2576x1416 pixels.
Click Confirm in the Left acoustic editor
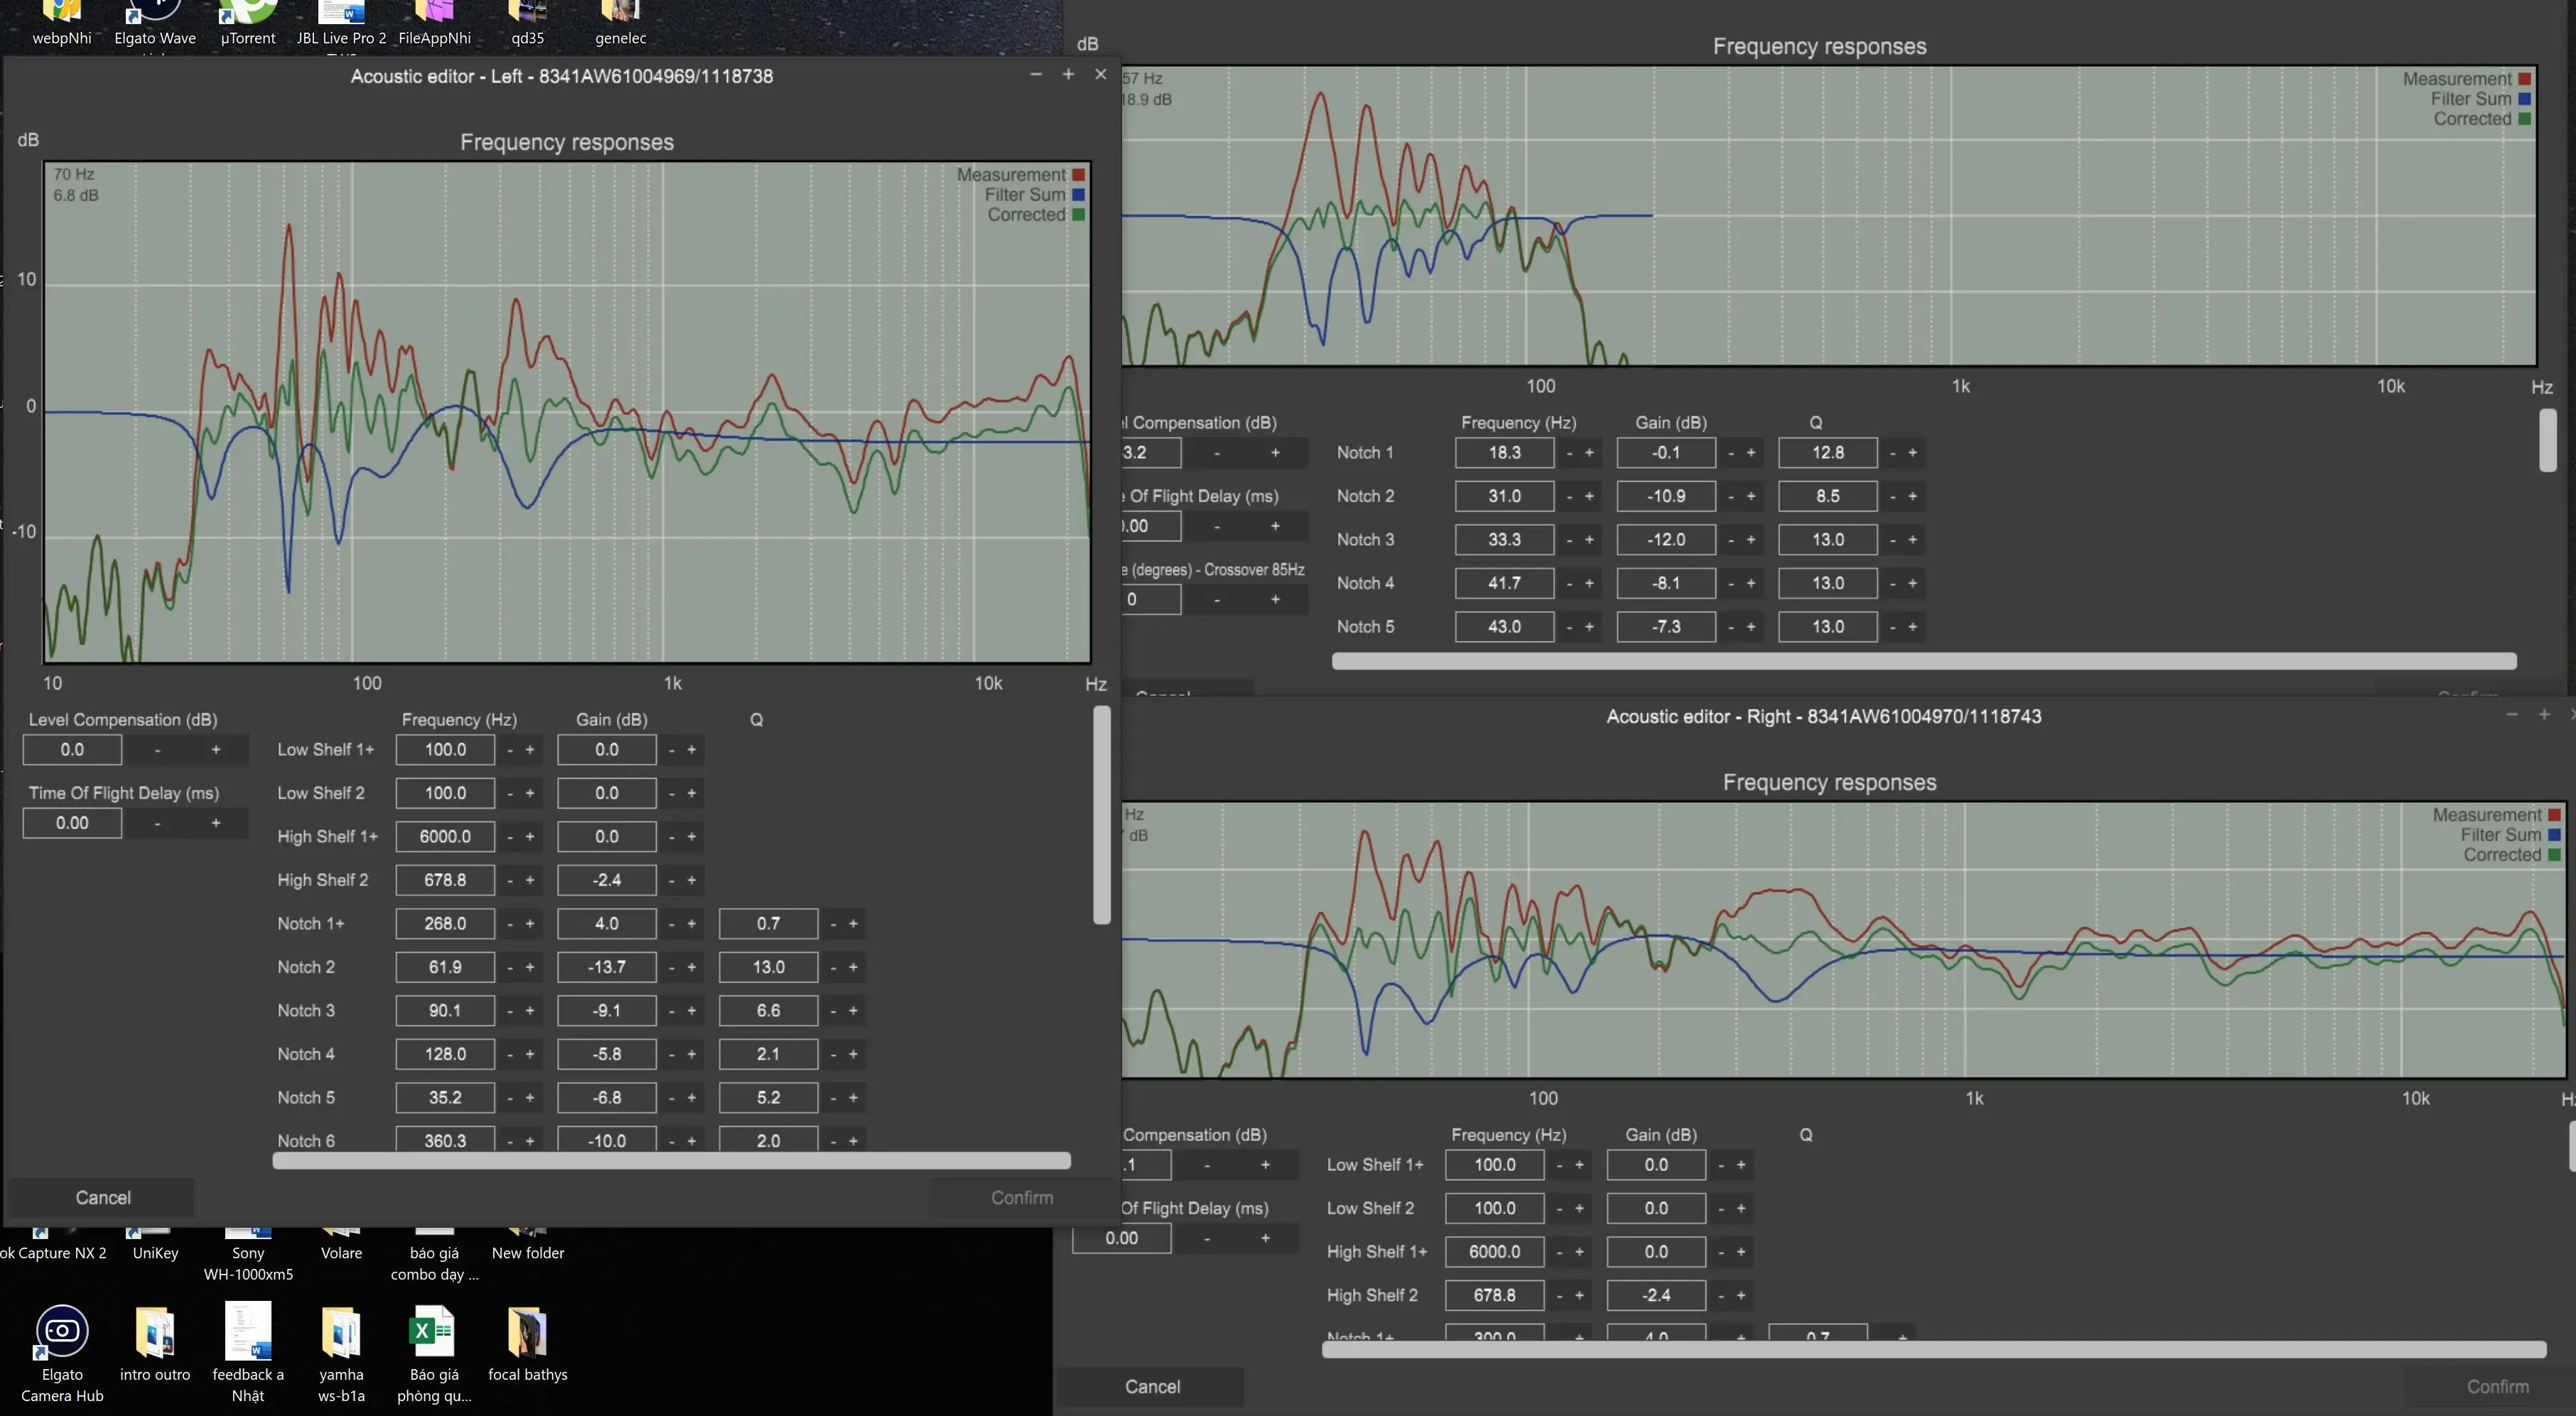(x=1021, y=1197)
